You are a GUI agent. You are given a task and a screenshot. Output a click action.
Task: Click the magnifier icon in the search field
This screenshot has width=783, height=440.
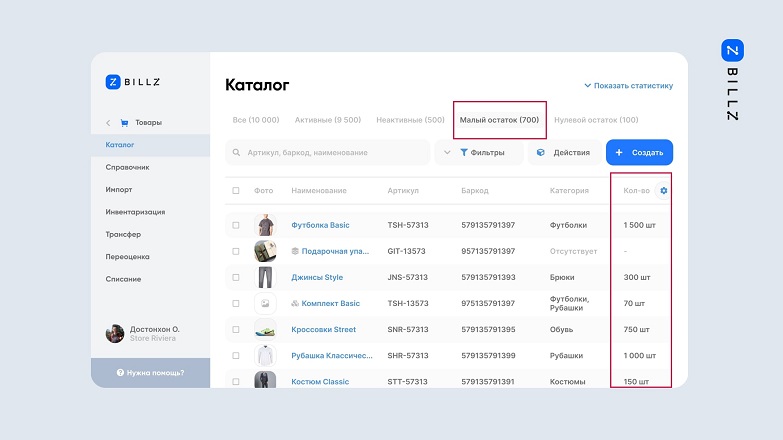(237, 153)
